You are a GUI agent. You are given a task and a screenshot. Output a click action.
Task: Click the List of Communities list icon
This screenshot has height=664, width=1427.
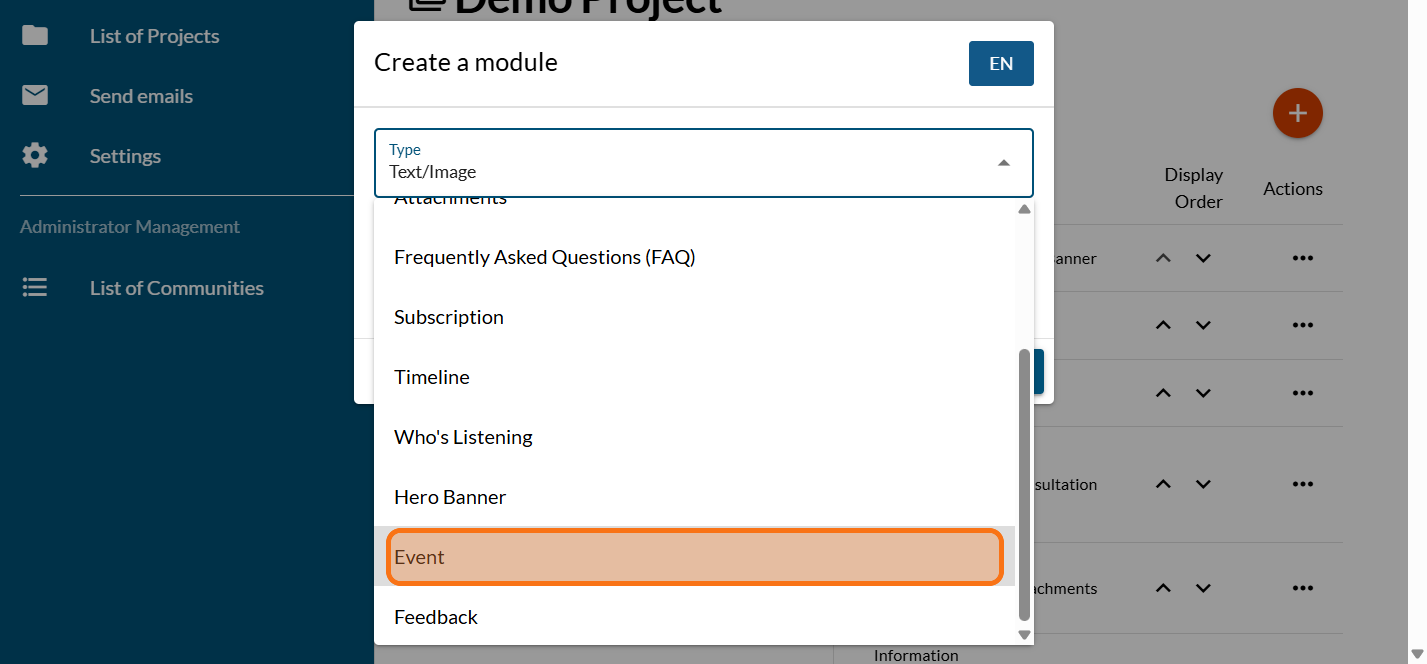click(35, 288)
